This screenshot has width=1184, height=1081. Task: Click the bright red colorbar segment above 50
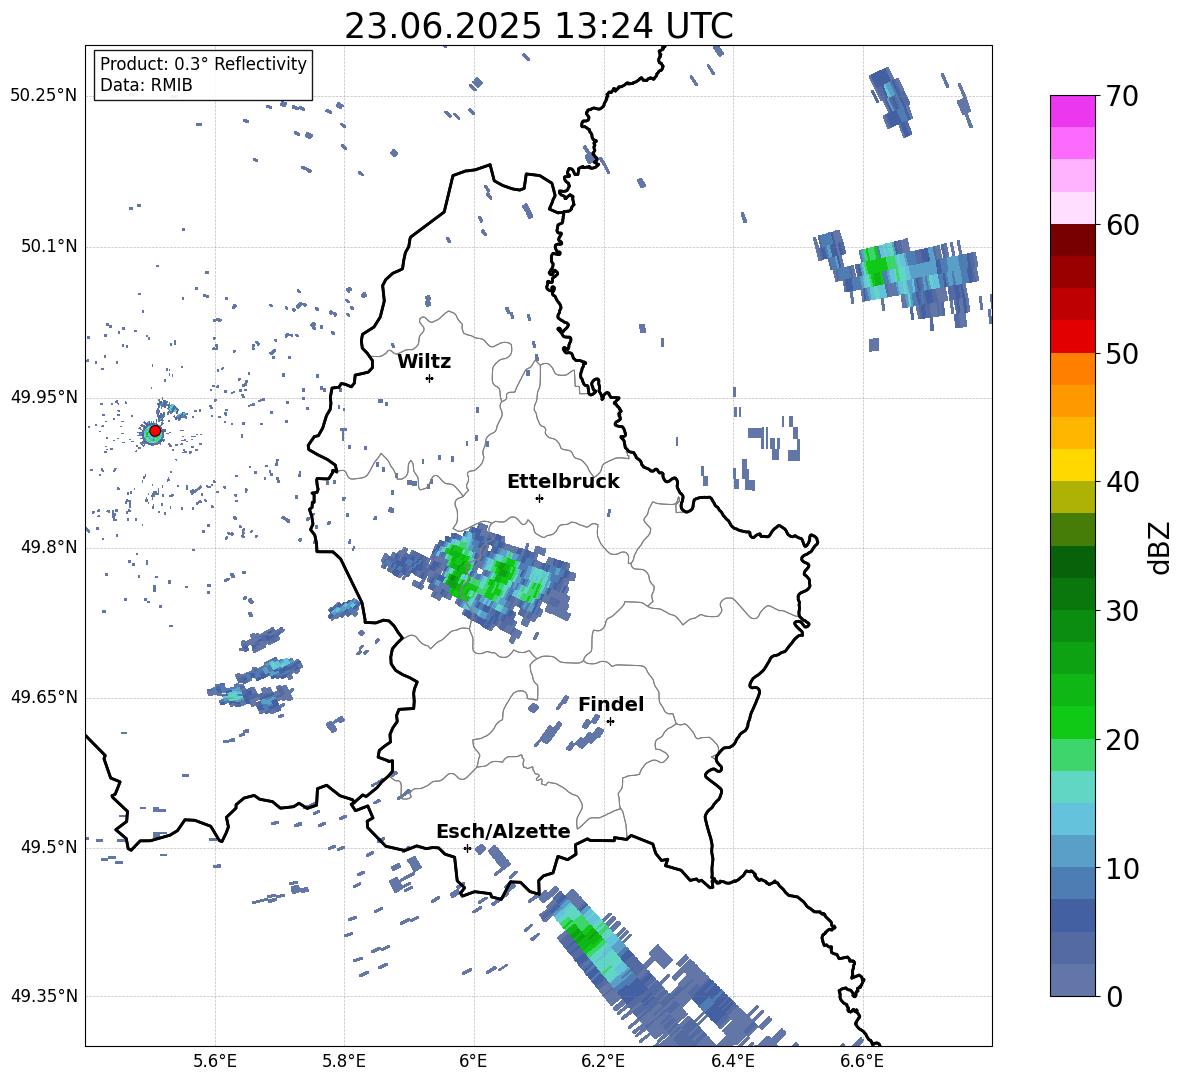(x=1072, y=337)
